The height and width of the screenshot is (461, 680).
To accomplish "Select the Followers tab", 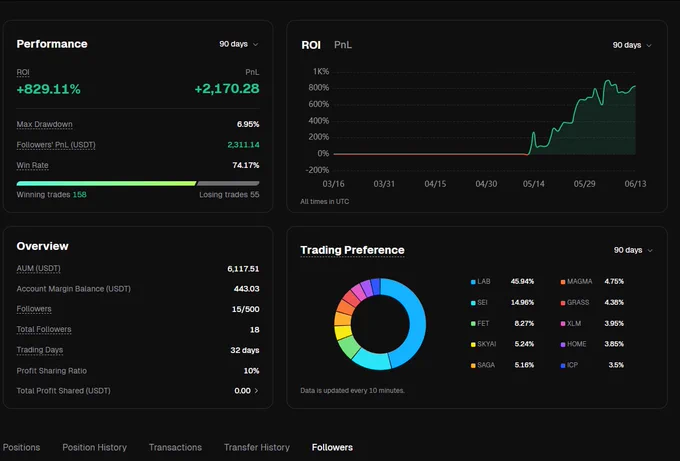I will pos(332,447).
